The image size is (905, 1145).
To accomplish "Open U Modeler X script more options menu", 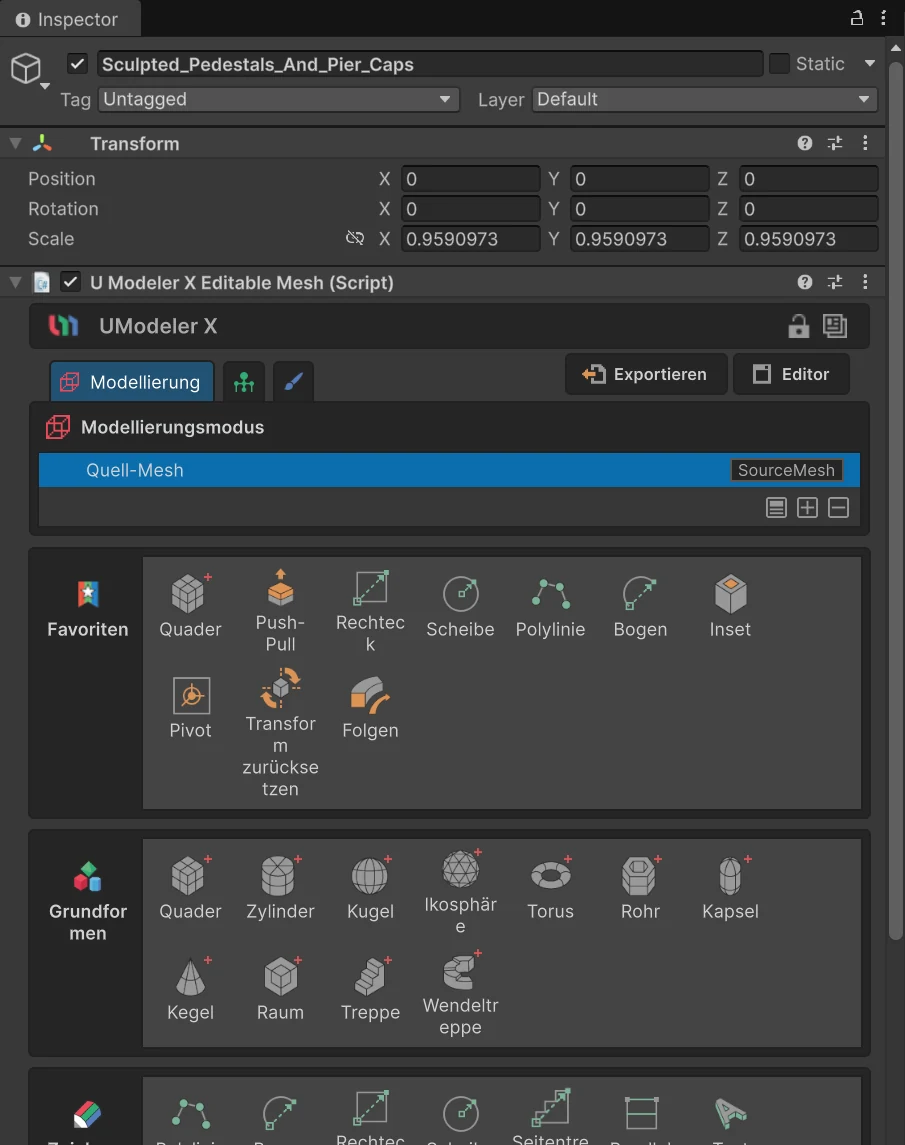I will [x=866, y=282].
